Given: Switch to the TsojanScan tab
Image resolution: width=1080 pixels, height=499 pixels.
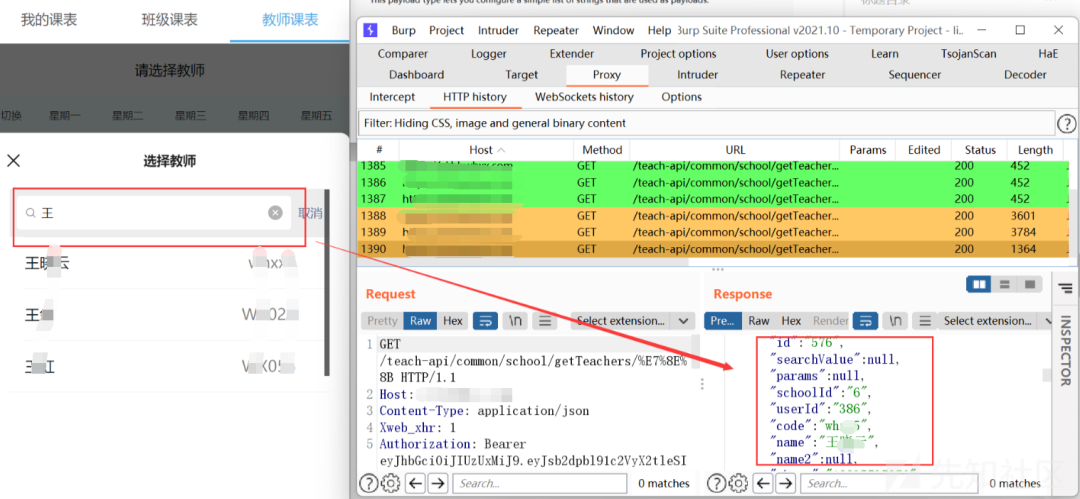Looking at the screenshot, I should (968, 54).
